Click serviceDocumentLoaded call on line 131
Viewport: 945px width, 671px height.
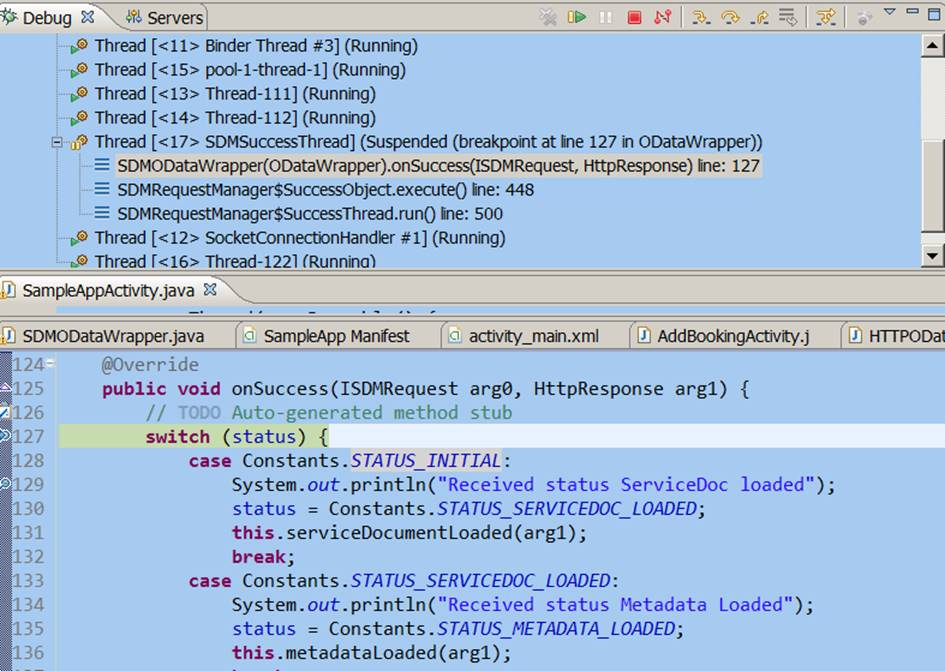point(399,533)
